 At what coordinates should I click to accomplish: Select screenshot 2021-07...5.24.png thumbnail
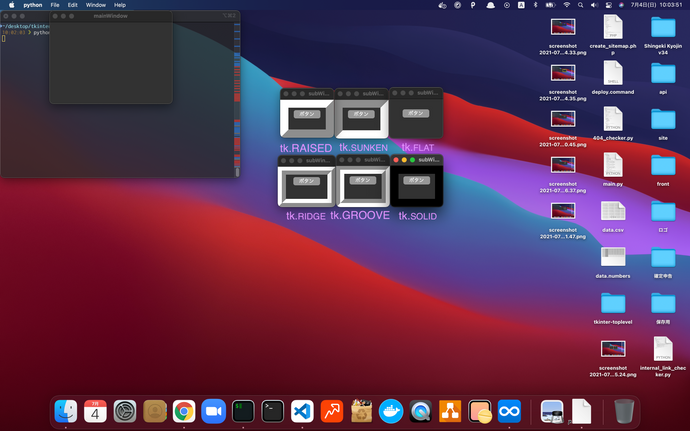[x=613, y=349]
